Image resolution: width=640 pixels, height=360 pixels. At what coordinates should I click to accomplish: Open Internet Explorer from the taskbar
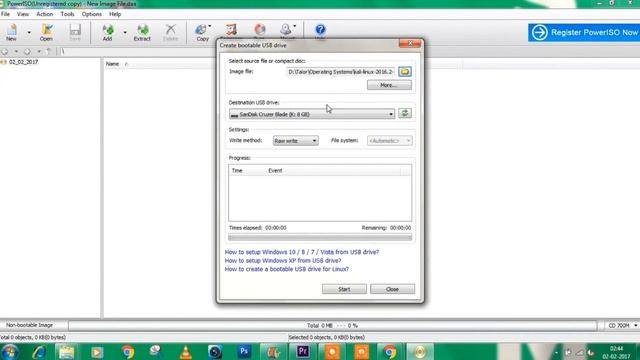click(x=39, y=352)
